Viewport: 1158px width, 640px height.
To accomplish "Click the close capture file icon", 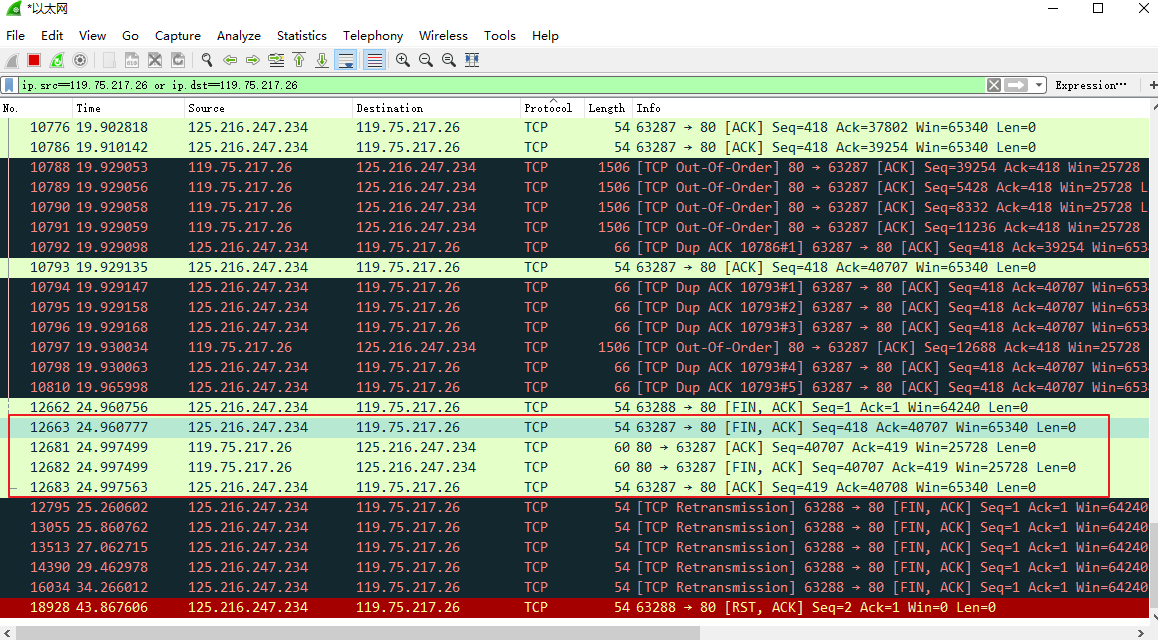I will point(154,61).
